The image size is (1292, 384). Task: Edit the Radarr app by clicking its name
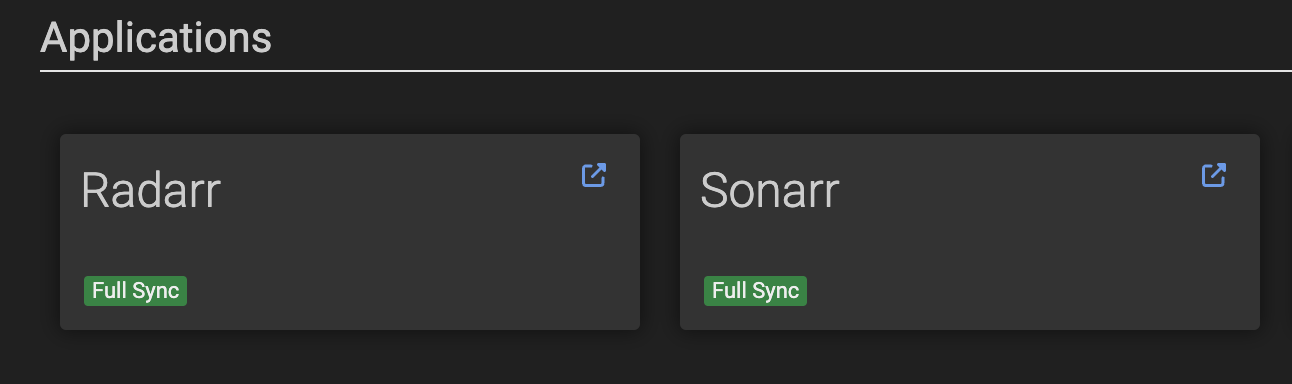(x=151, y=190)
